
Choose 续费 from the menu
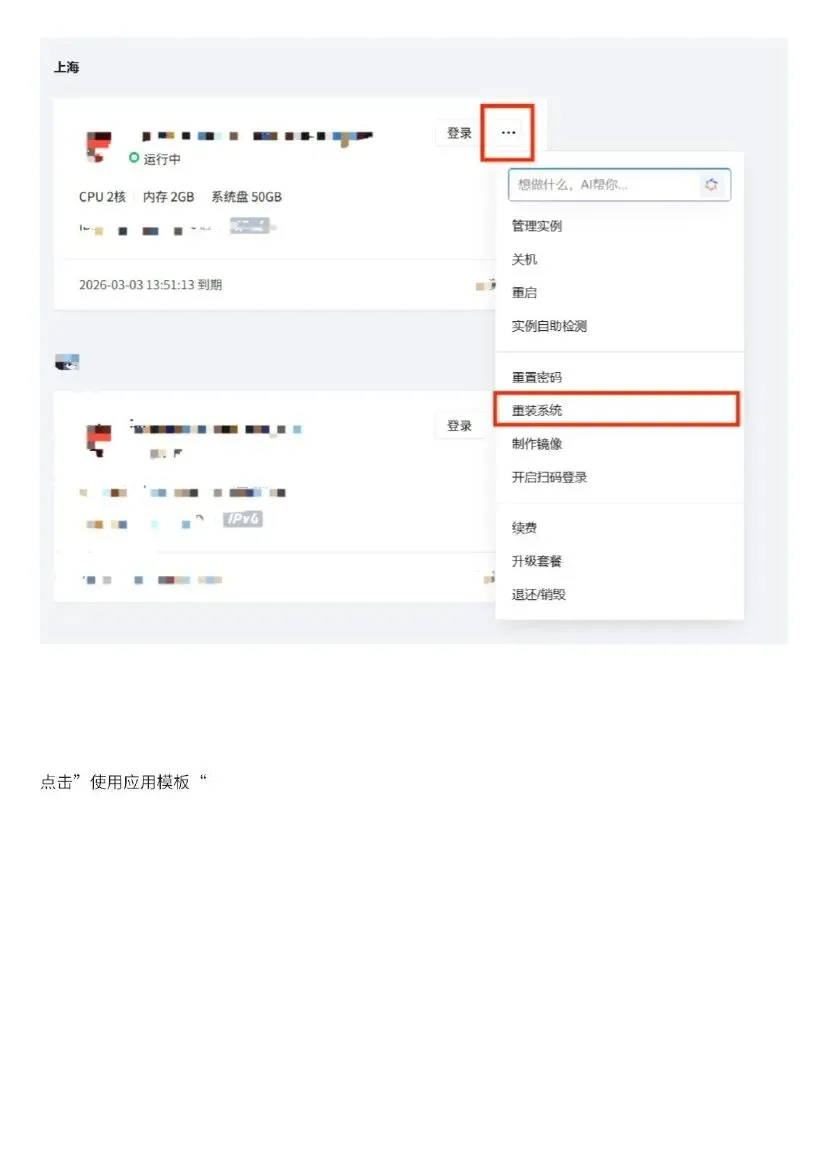(x=524, y=528)
